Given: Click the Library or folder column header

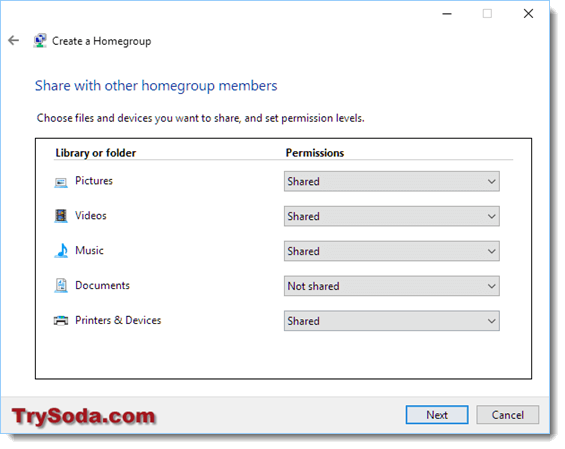Looking at the screenshot, I should point(96,153).
